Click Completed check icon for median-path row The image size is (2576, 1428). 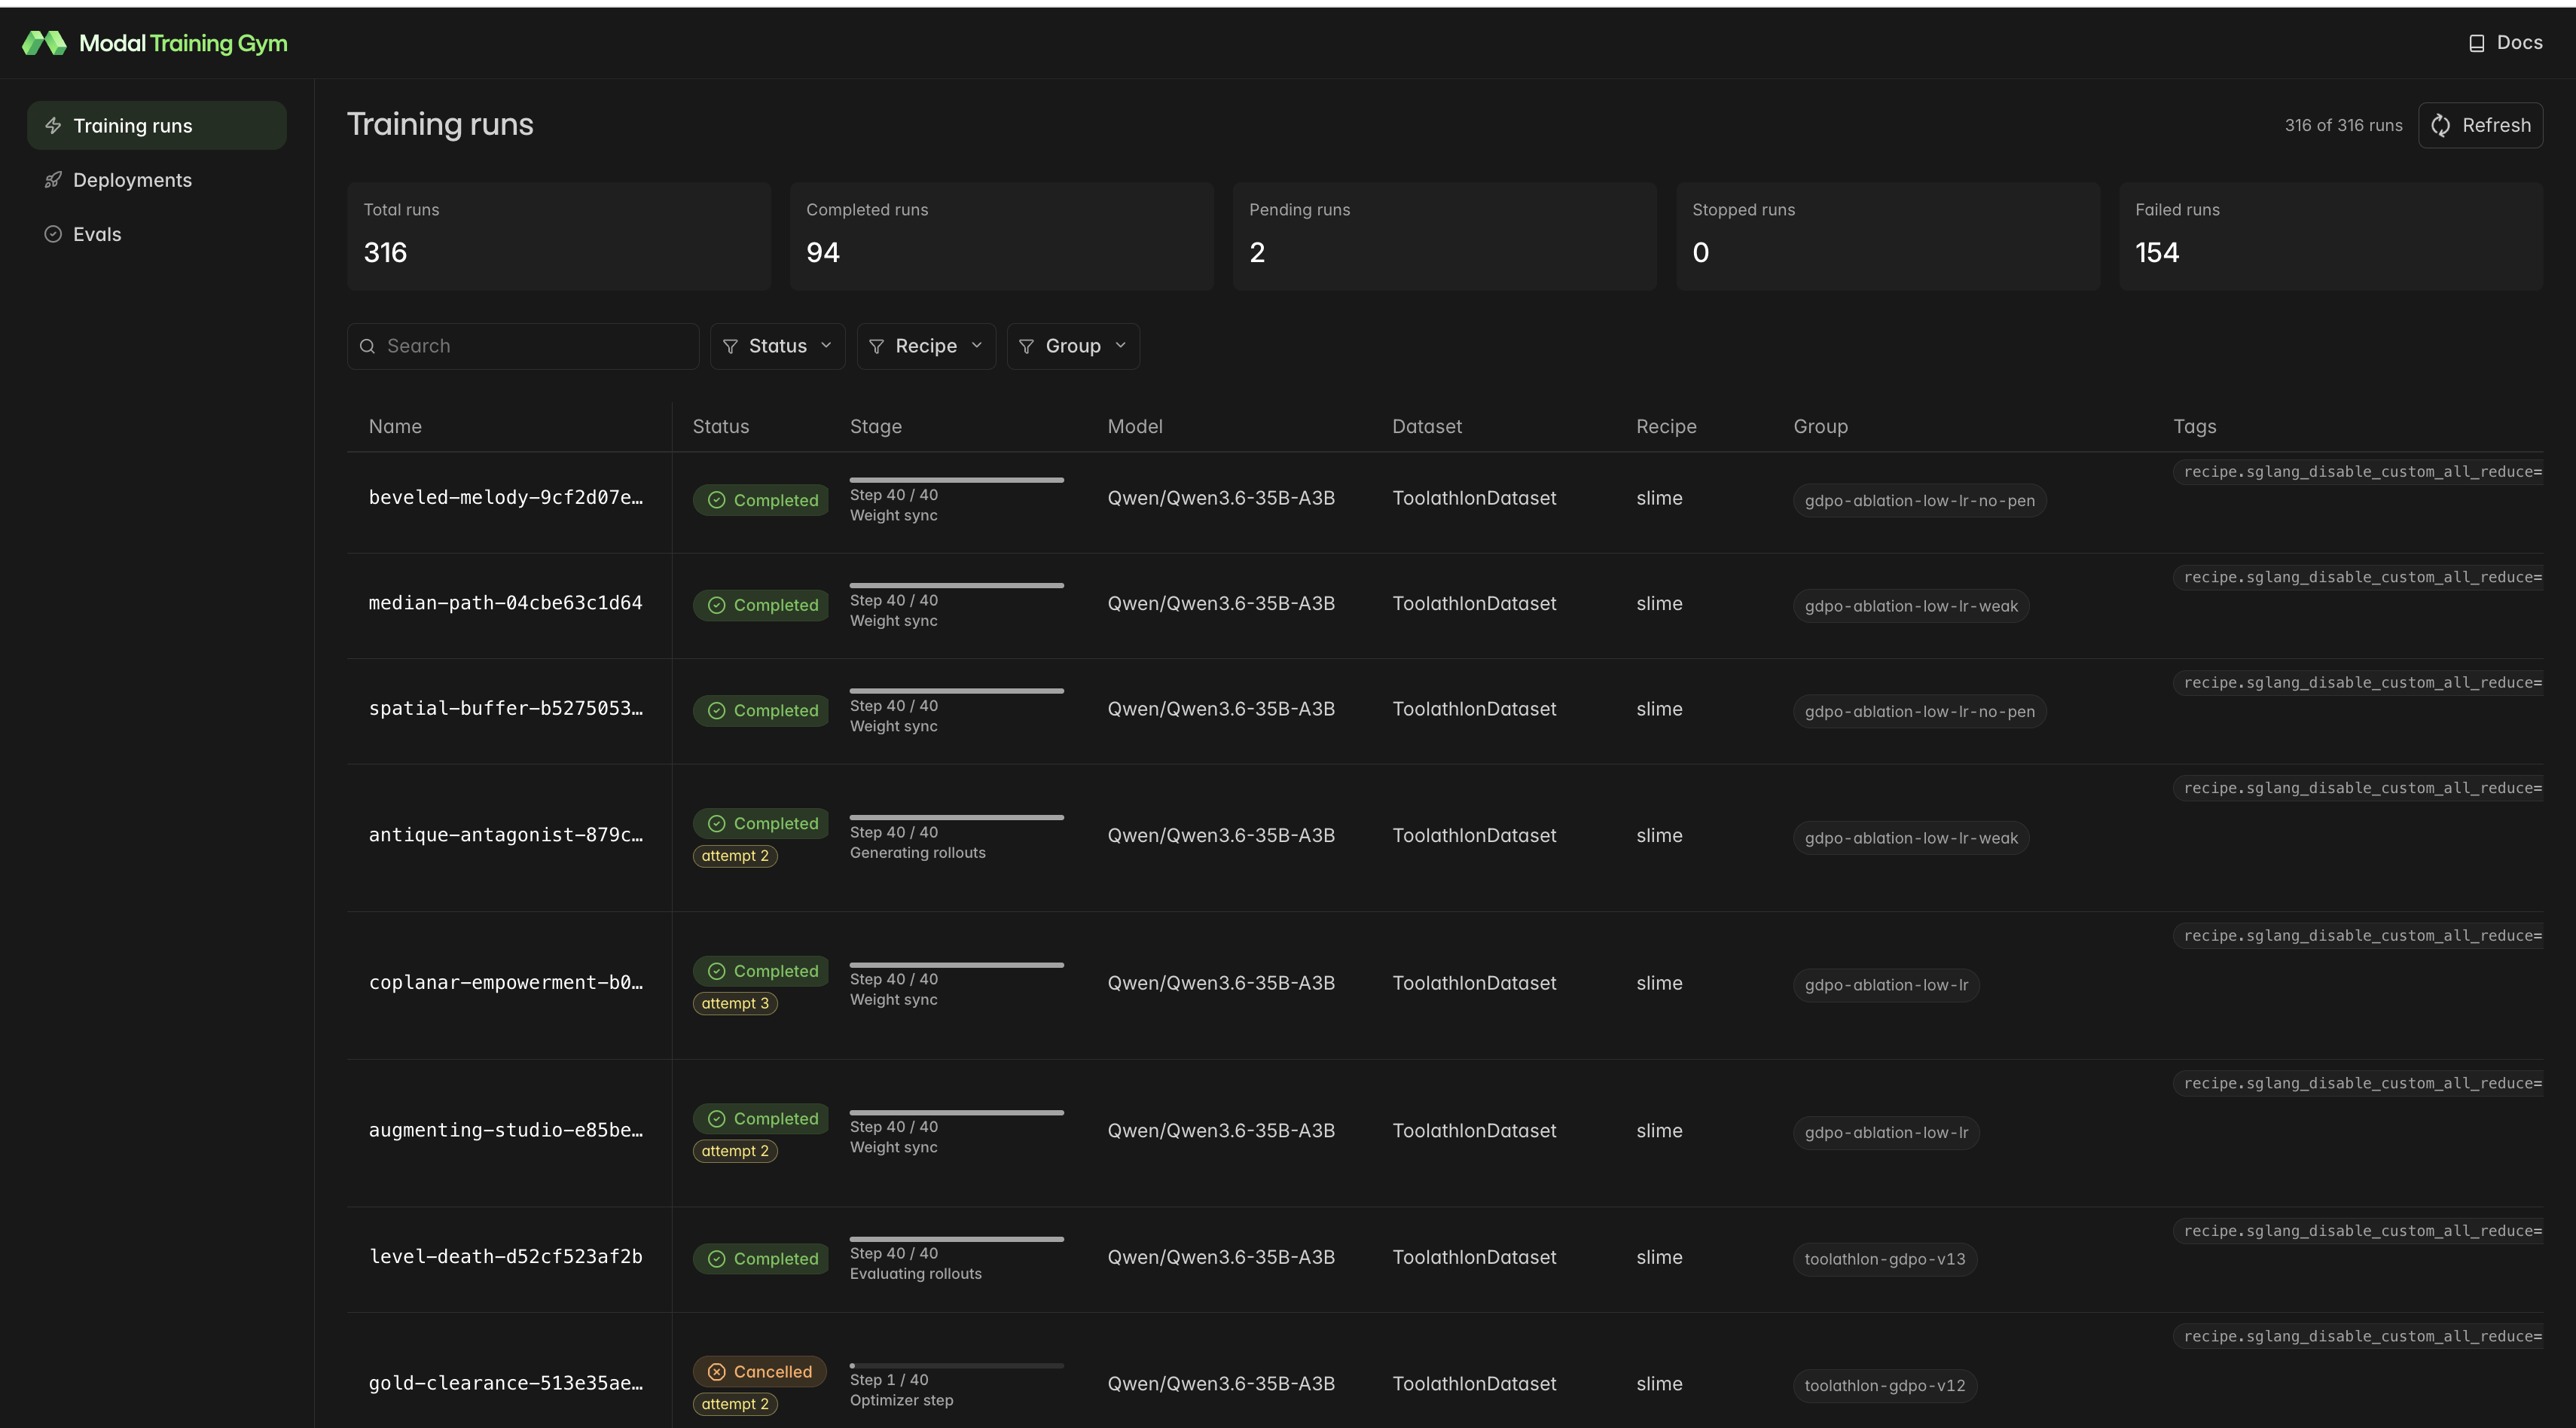click(716, 605)
